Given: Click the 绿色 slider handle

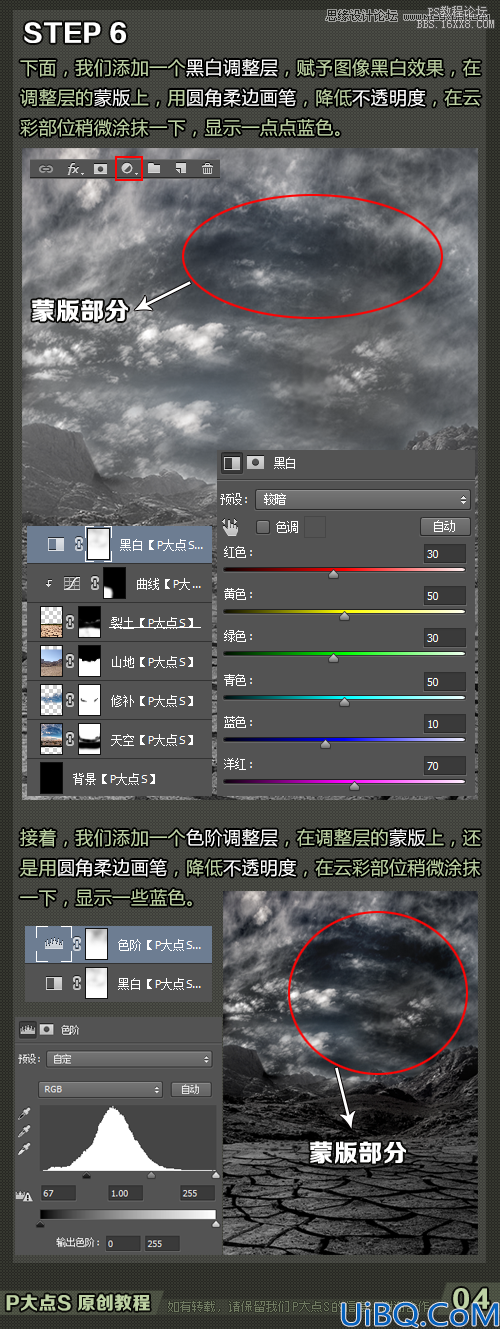Looking at the screenshot, I should pyautogui.click(x=334, y=658).
